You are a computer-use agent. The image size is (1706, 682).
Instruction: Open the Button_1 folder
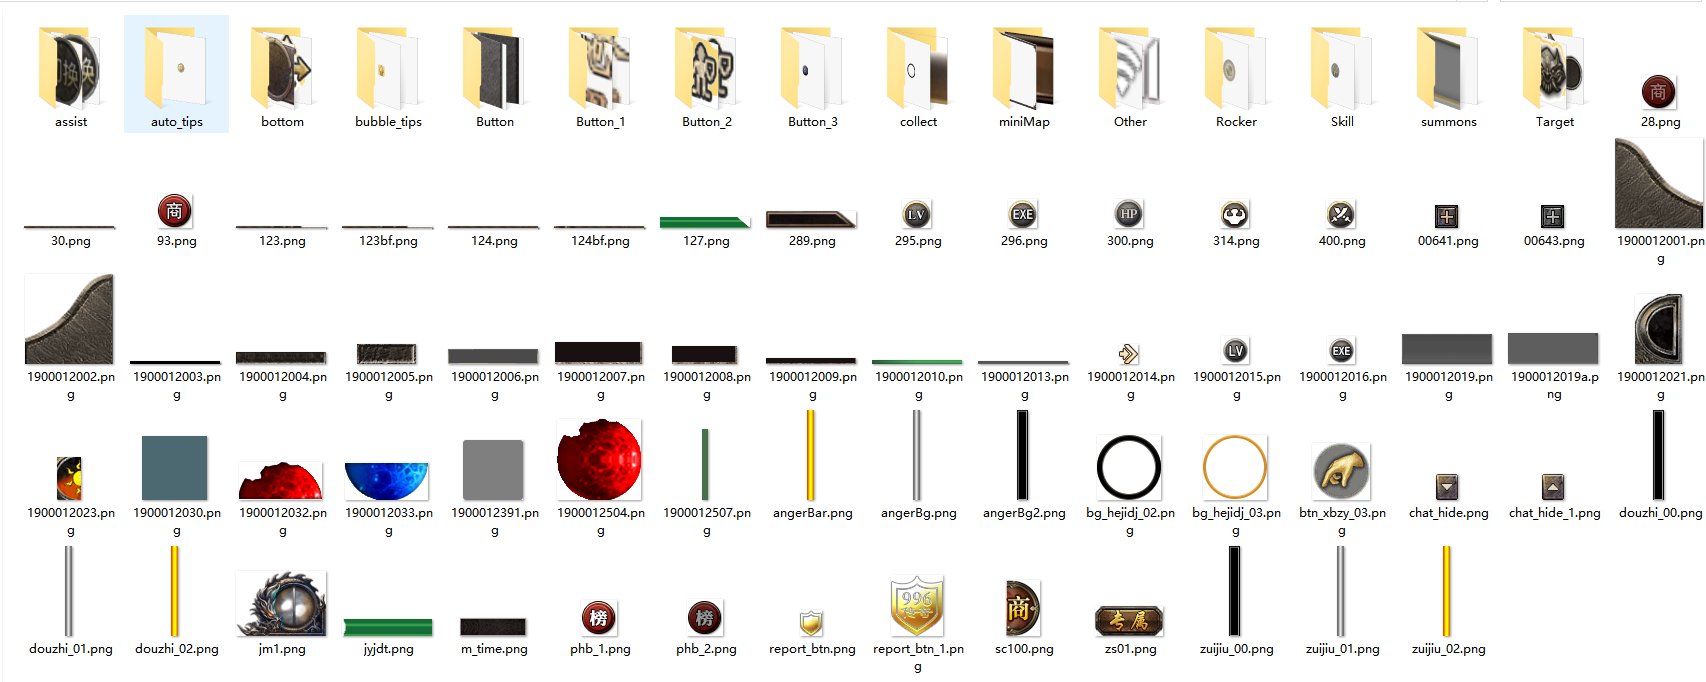600,68
